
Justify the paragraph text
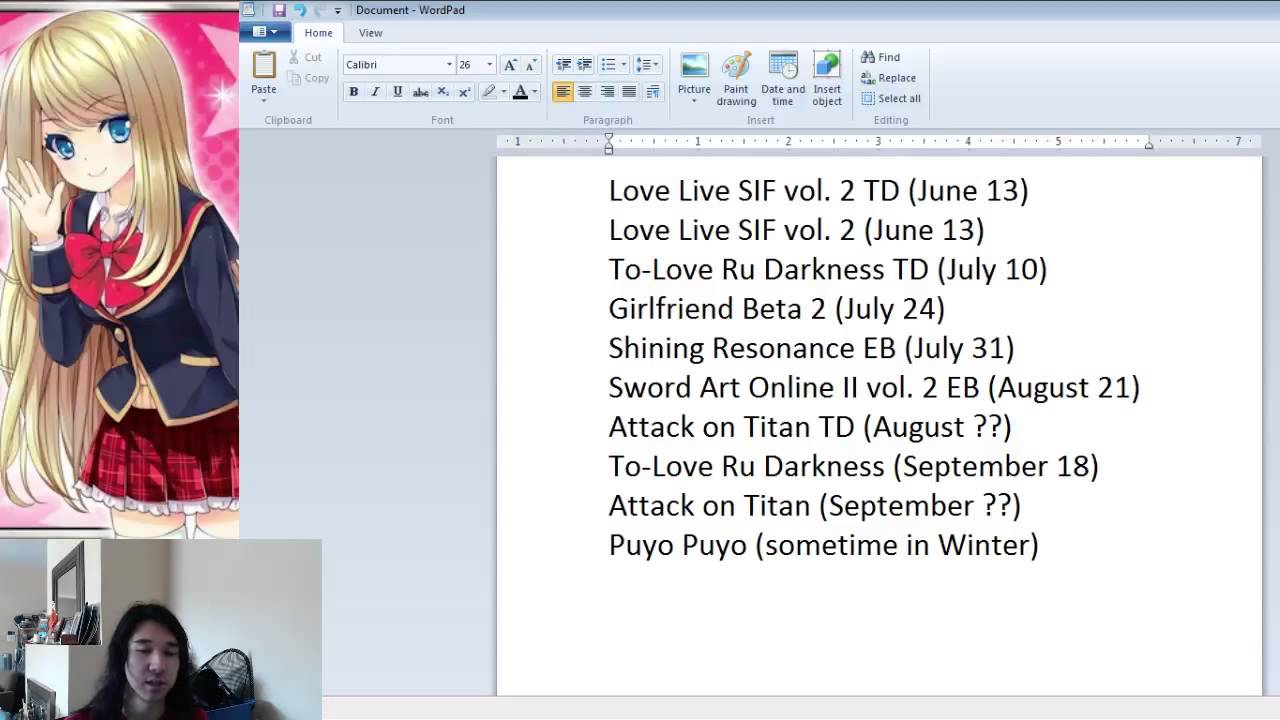(629, 92)
